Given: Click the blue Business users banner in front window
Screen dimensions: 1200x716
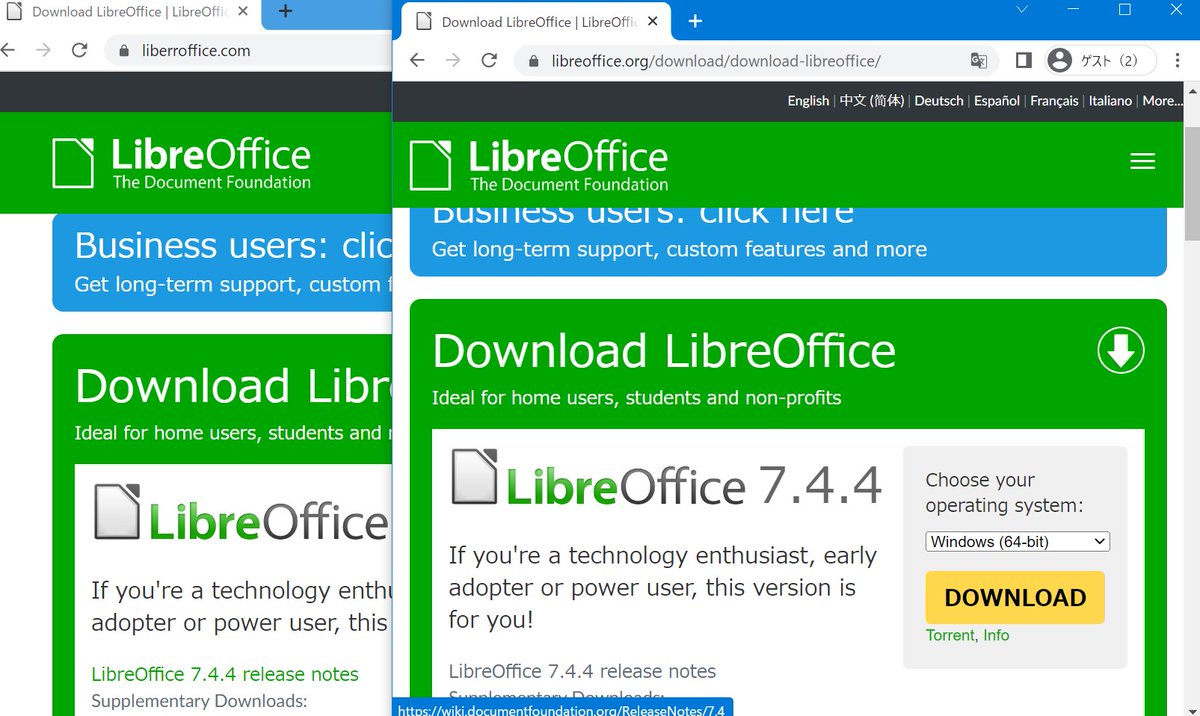Looking at the screenshot, I should (788, 241).
